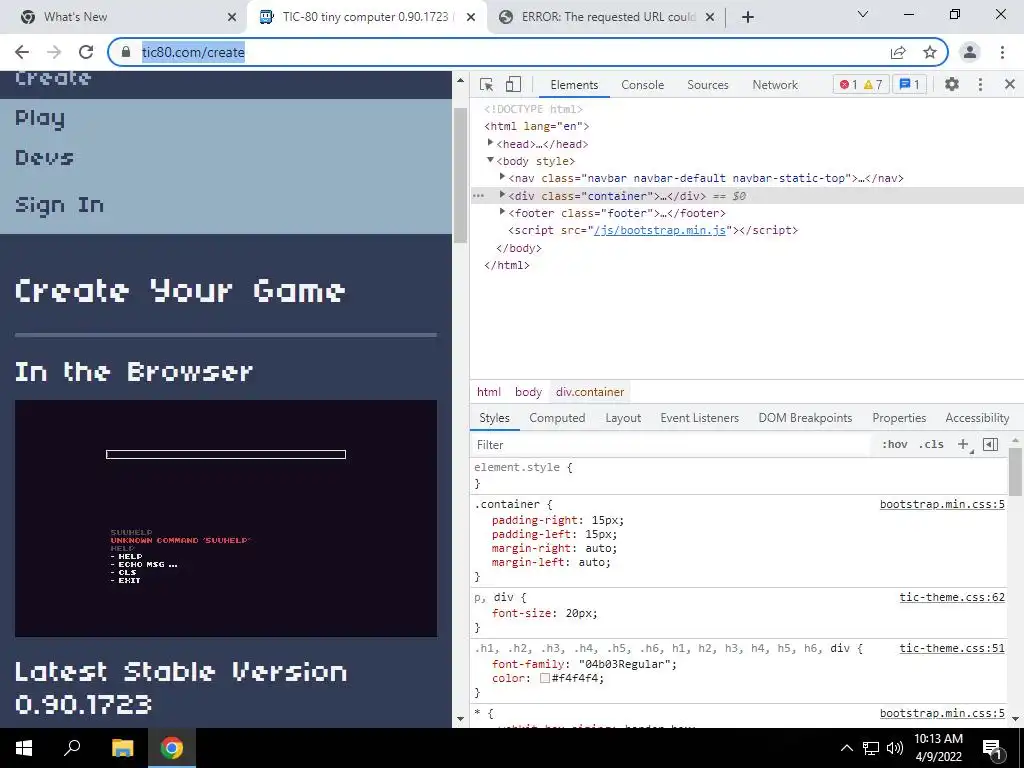Reload the page

(x=86, y=52)
